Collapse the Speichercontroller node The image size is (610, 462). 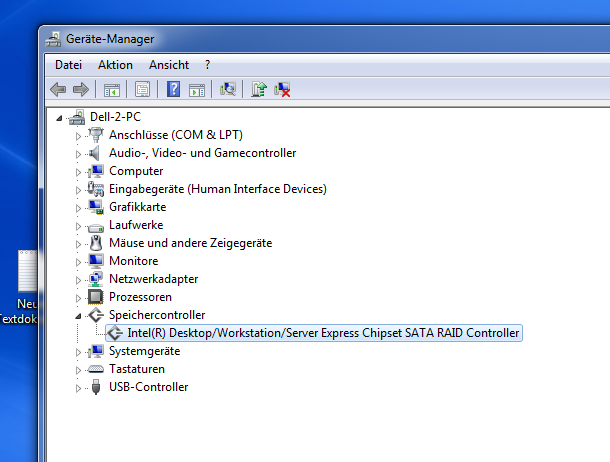[x=78, y=316]
